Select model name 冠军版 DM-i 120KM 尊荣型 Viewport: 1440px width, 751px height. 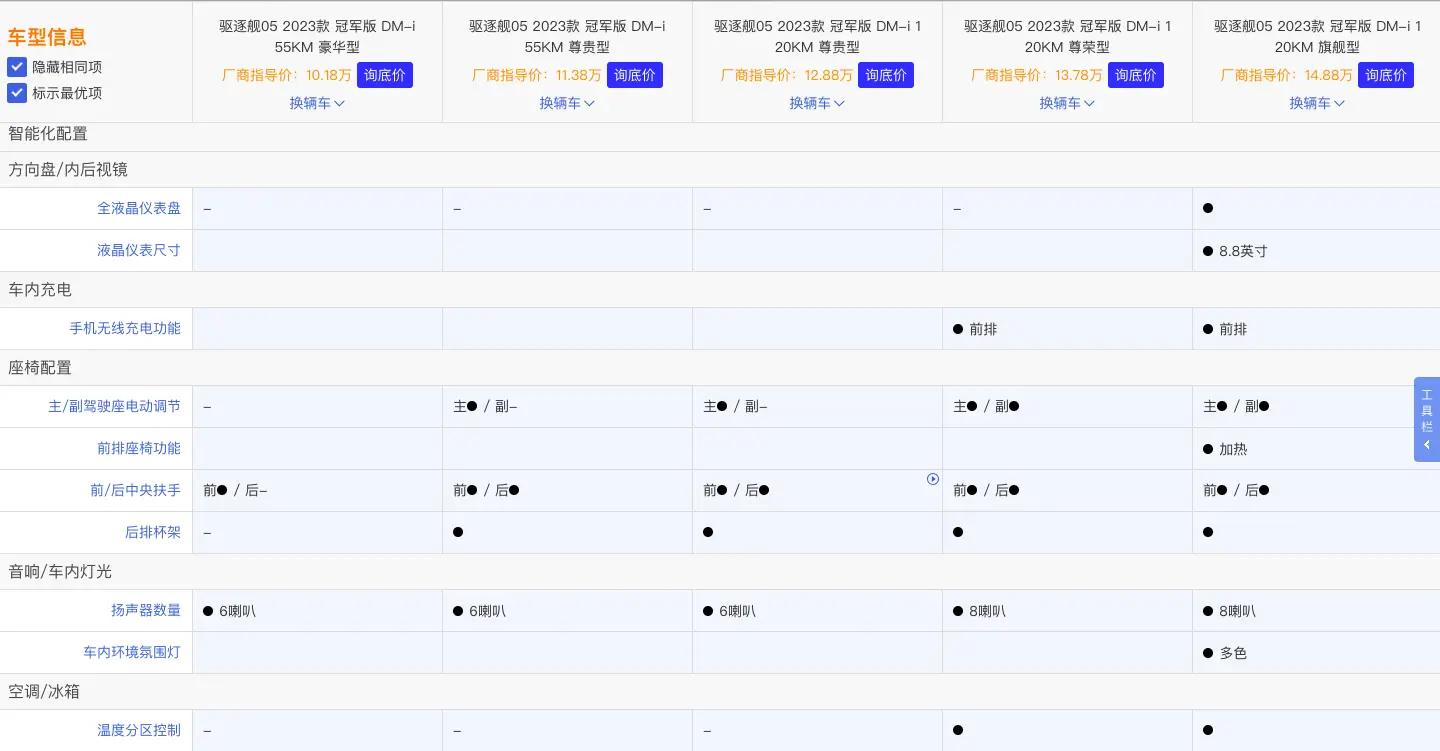click(x=1067, y=37)
